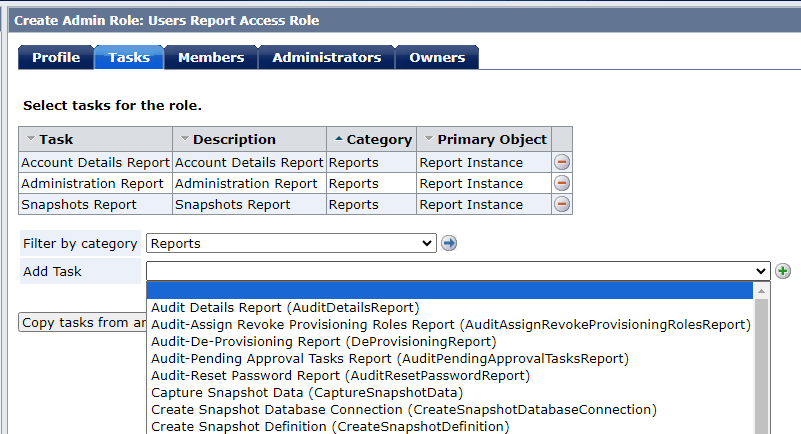Screen dimensions: 801x434
Task: Remove the Account Details Report task
Action: [562, 162]
